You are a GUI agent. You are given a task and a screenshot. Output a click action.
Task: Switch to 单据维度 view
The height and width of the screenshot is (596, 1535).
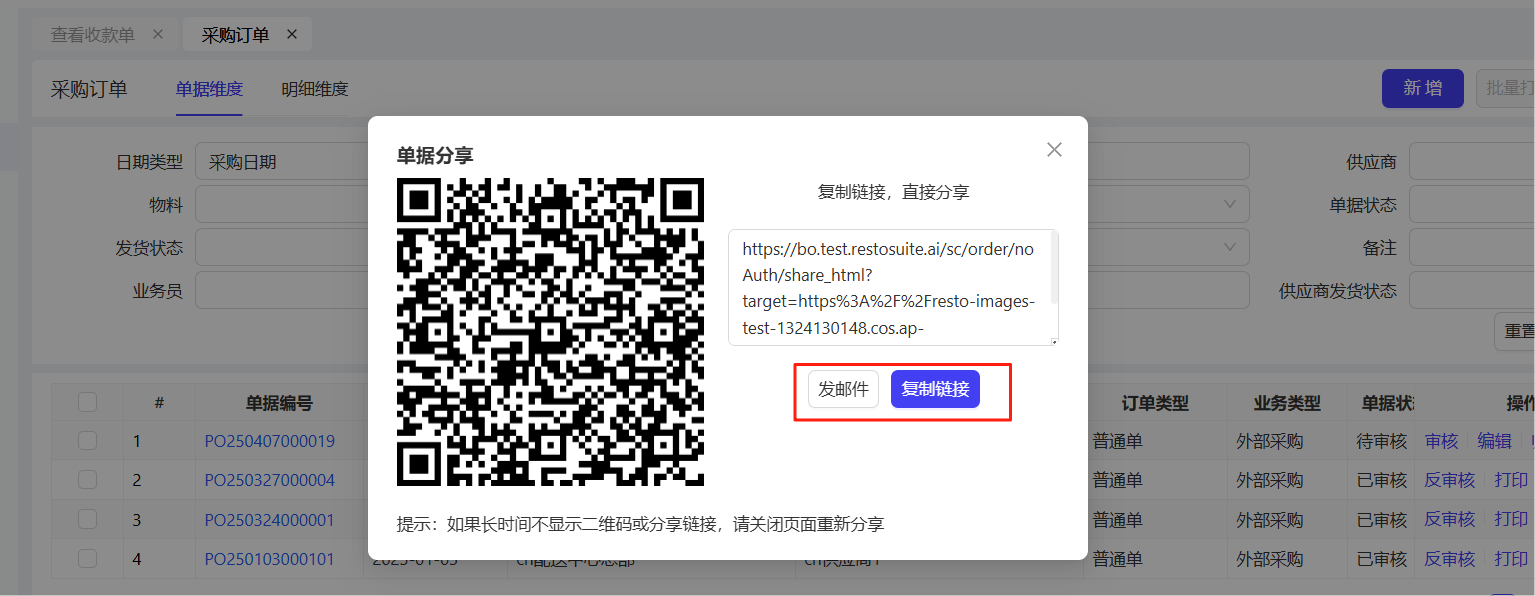coord(209,89)
